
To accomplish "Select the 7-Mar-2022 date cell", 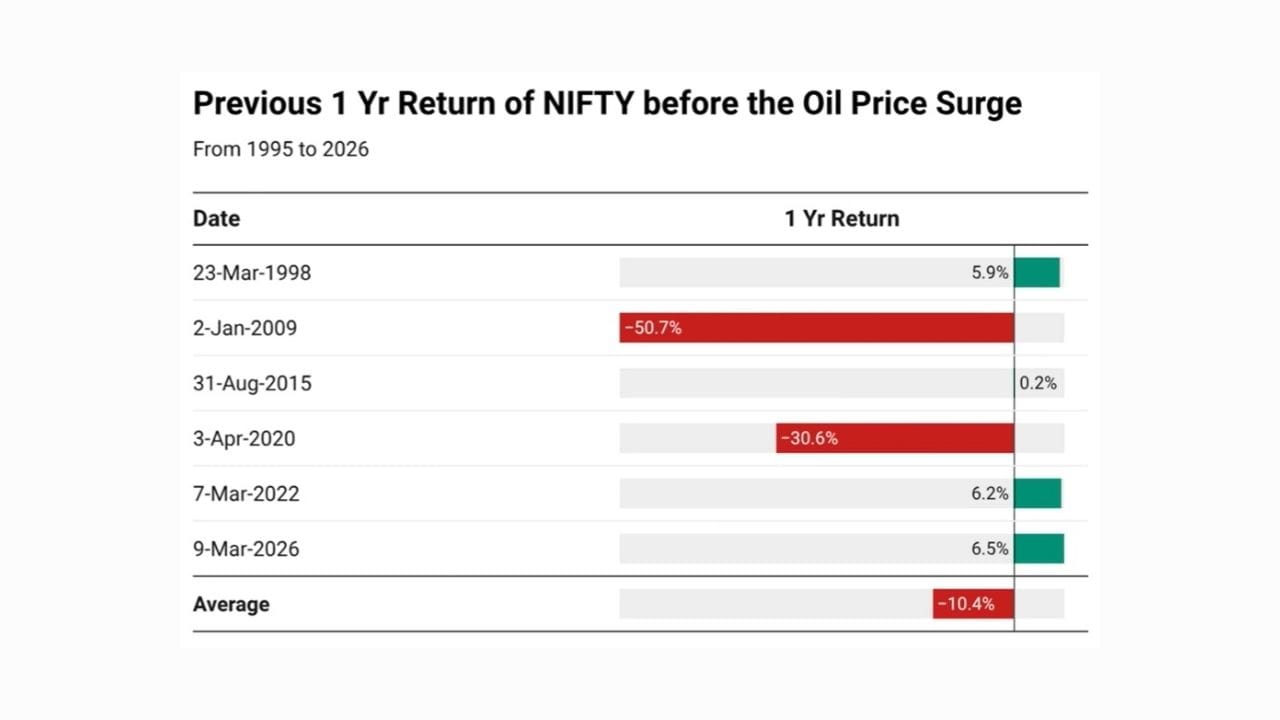I will pyautogui.click(x=246, y=494).
